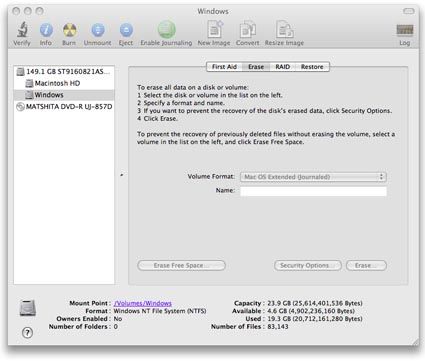Switch to the Restore tab
The image size is (425, 361).
point(312,67)
